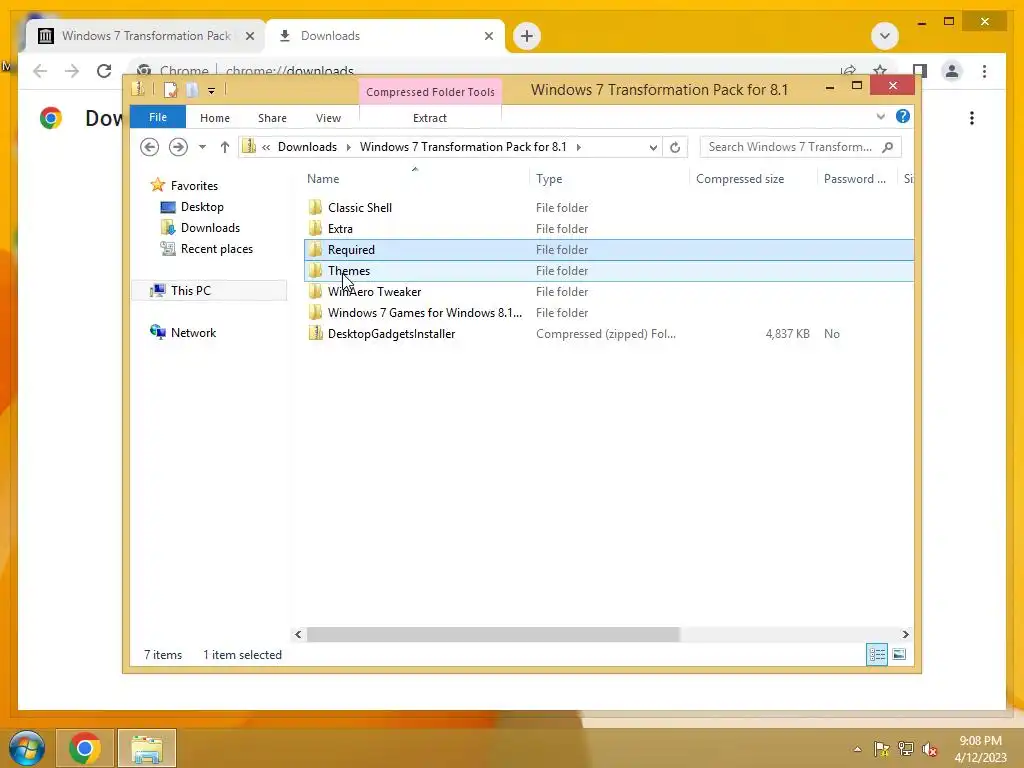Go forward in Explorer window
Screen dimensions: 1024x768
pyautogui.click(x=178, y=147)
